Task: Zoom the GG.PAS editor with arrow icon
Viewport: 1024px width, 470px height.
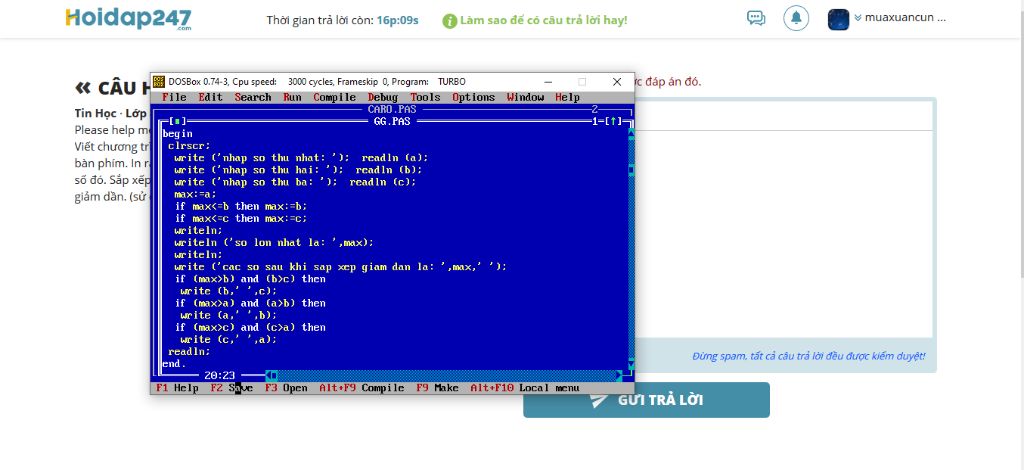Action: pyautogui.click(x=615, y=121)
